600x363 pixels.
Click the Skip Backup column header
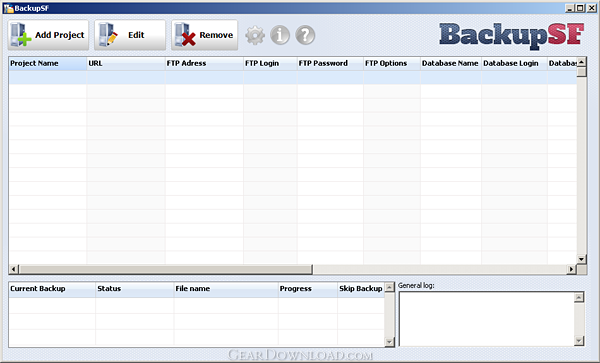pos(361,289)
